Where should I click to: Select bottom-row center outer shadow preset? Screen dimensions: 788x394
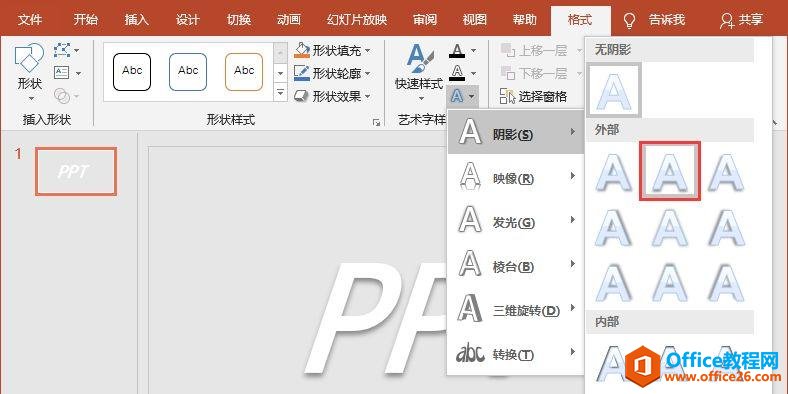669,283
